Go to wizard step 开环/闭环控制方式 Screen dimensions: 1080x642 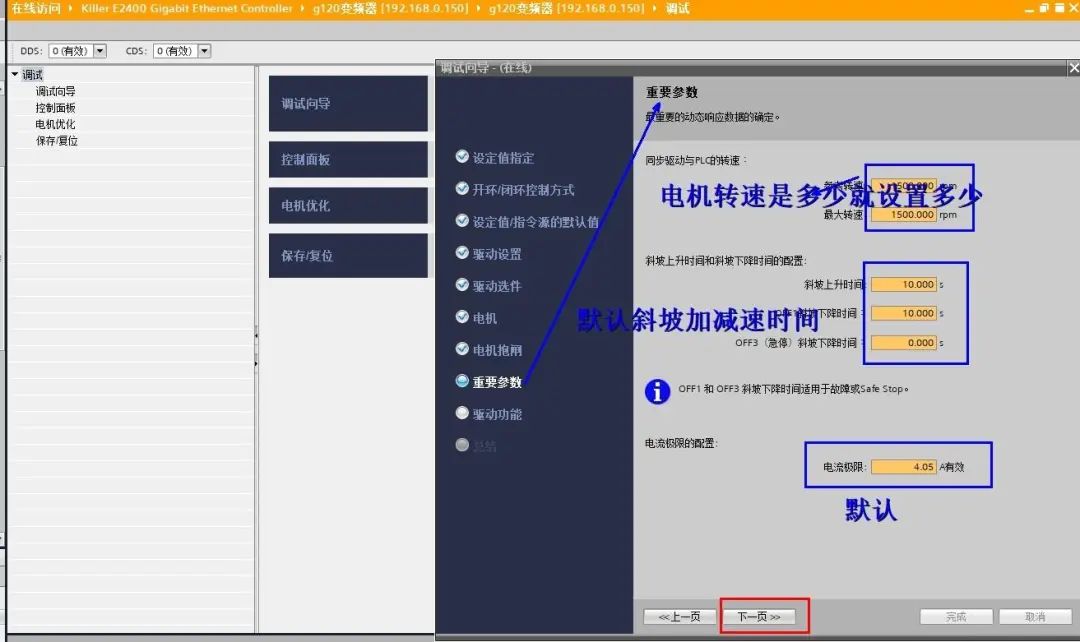[523, 189]
